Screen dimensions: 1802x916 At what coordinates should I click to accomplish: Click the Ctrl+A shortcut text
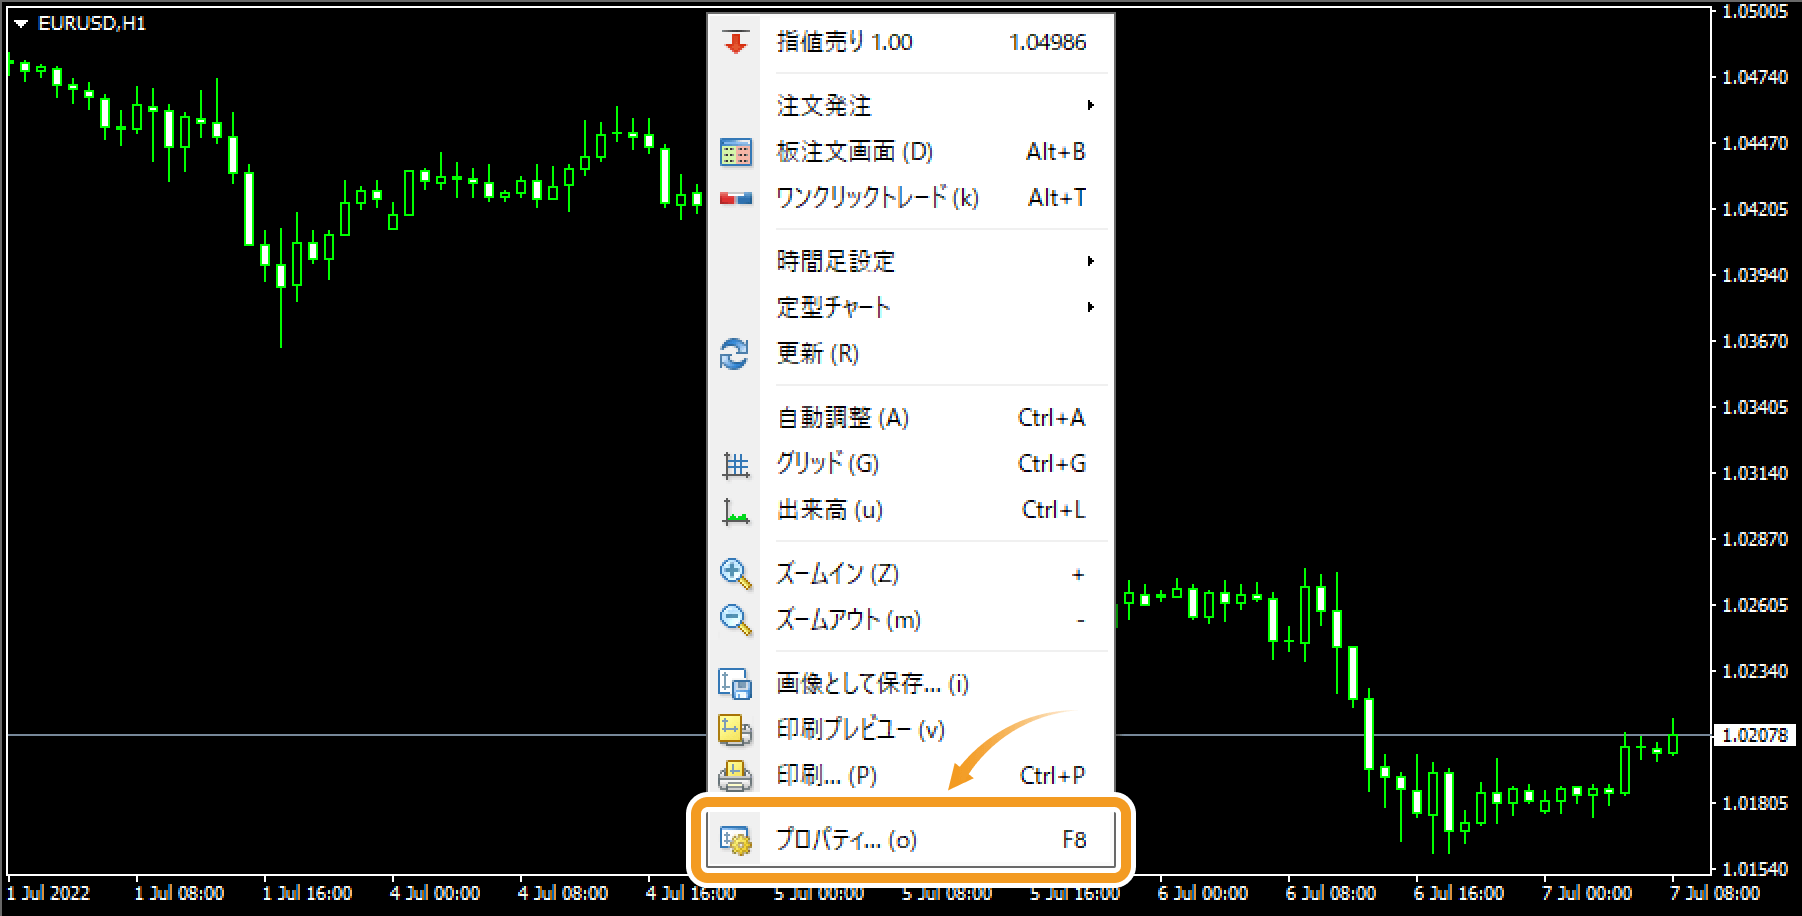coord(1051,418)
